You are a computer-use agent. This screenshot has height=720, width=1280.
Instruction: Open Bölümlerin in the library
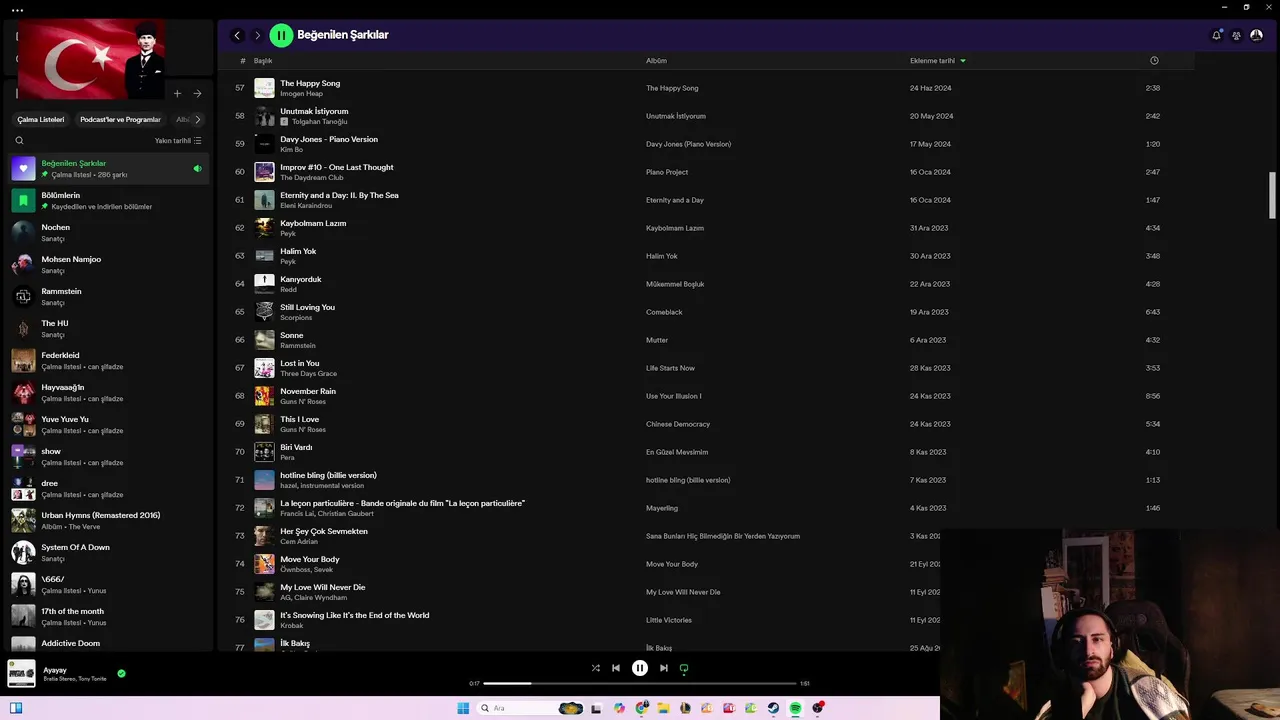108,201
